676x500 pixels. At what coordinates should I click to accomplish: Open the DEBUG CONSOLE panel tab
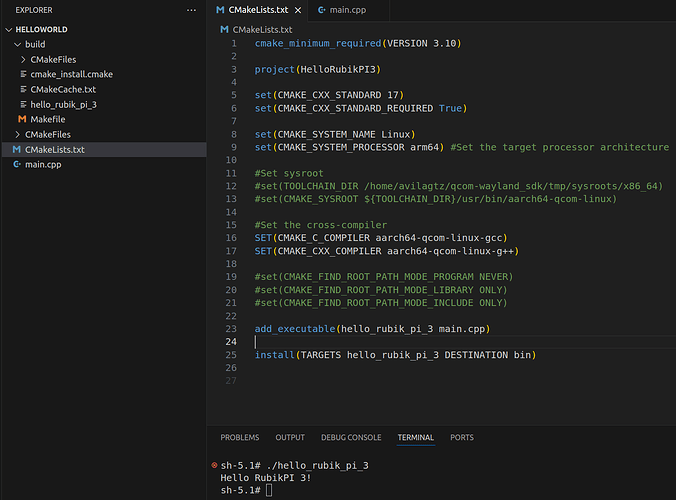point(351,438)
